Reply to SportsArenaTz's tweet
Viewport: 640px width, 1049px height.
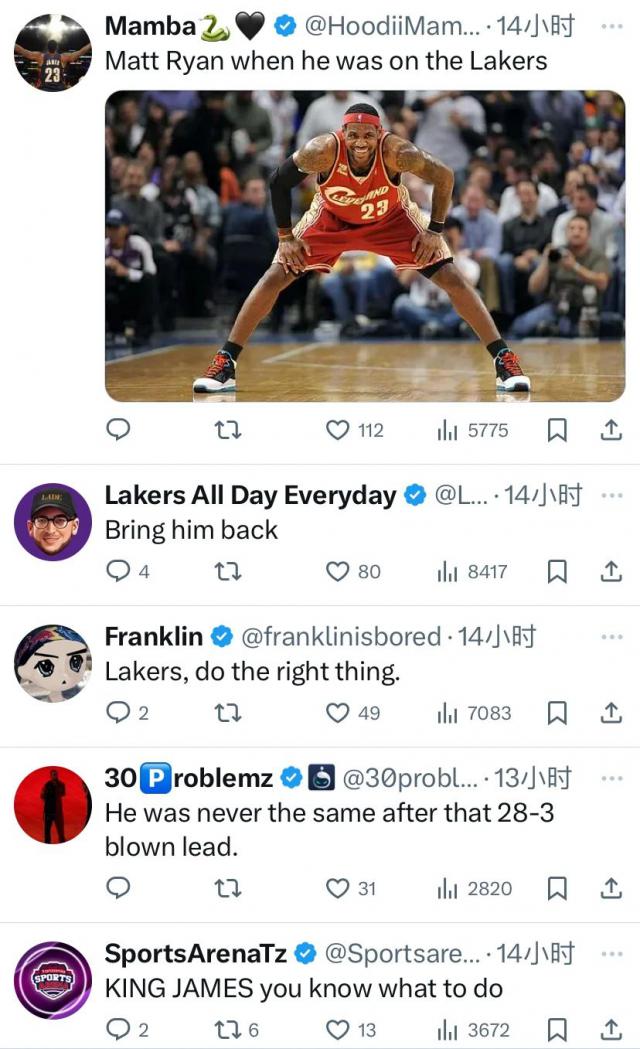coord(119,1029)
